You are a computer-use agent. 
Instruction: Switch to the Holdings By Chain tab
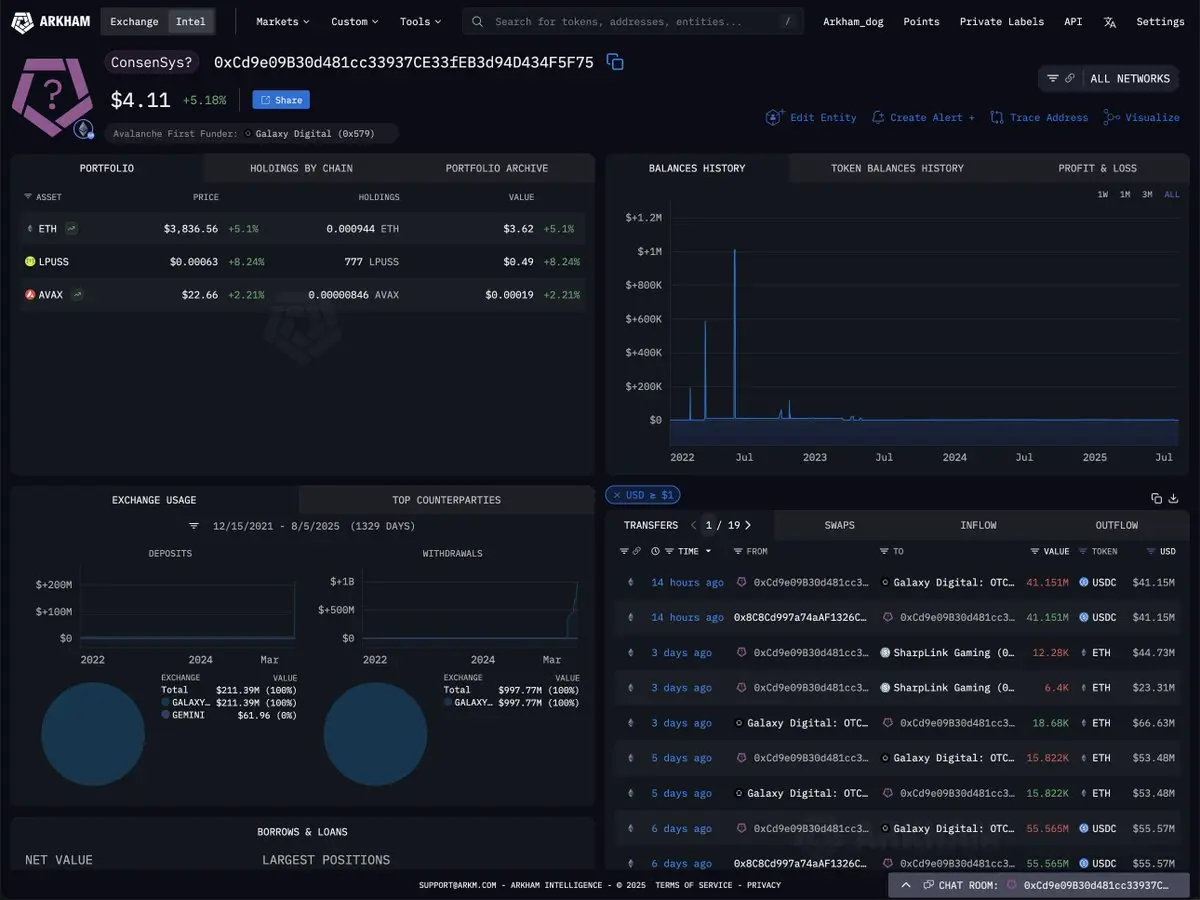301,168
